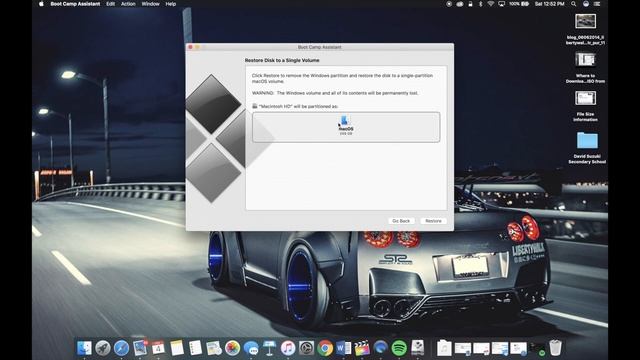Open Photos from the Dock

point(232,348)
